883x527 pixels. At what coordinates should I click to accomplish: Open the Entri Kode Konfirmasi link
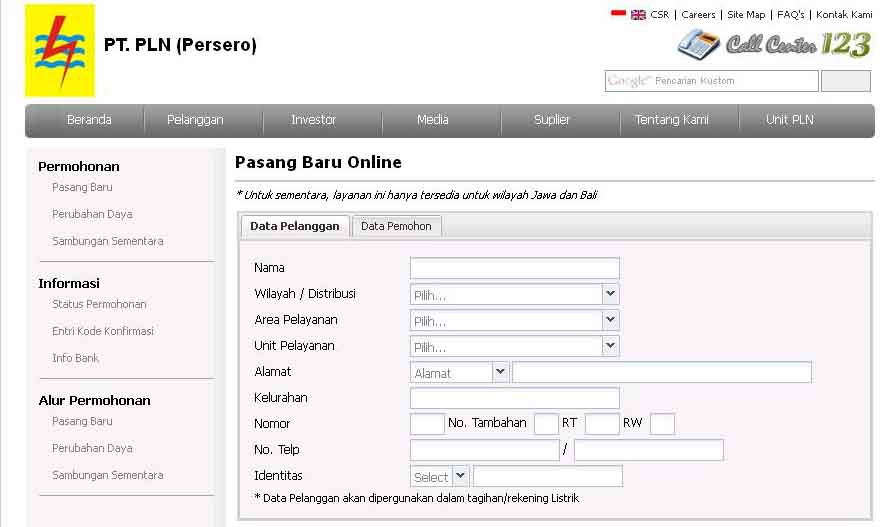click(x=103, y=332)
